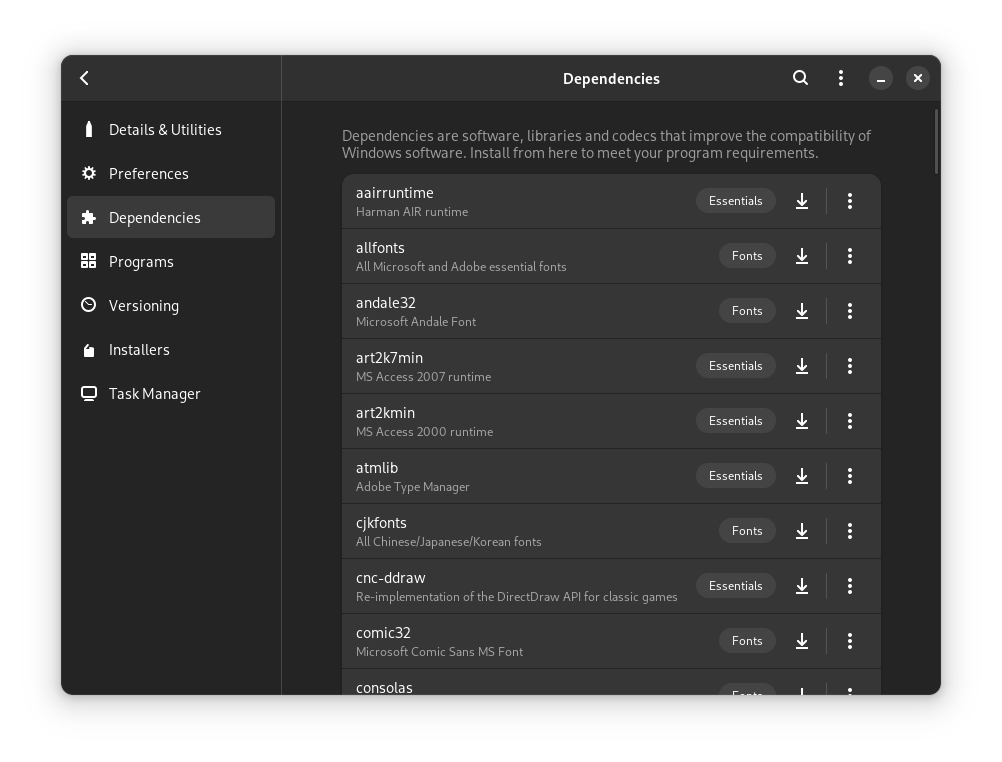1002x762 pixels.
Task: Open the main three-dot menu in header
Action: click(x=840, y=78)
